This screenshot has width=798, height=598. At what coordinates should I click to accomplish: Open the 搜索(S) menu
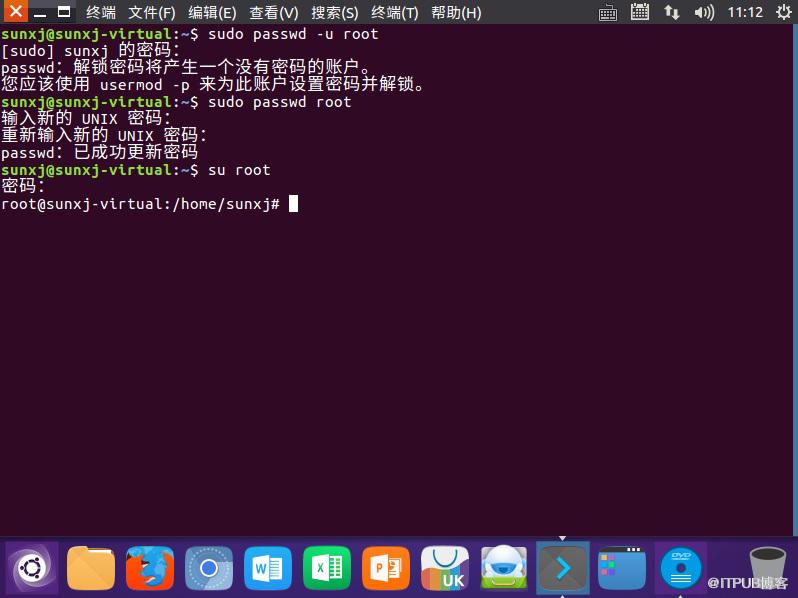click(335, 12)
